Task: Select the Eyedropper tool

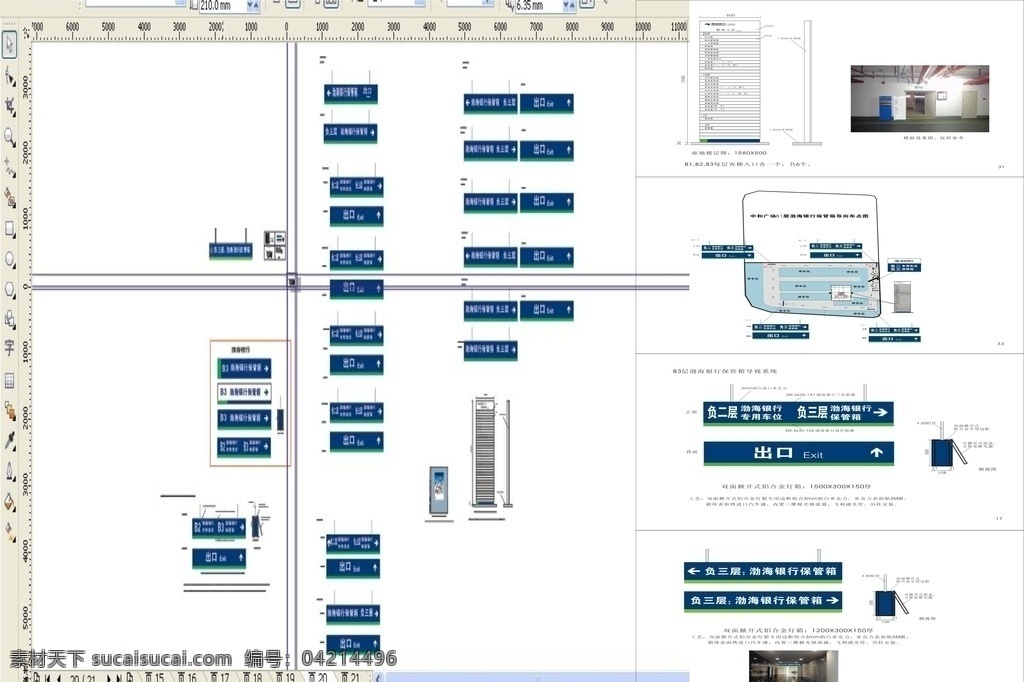Action: (9, 440)
